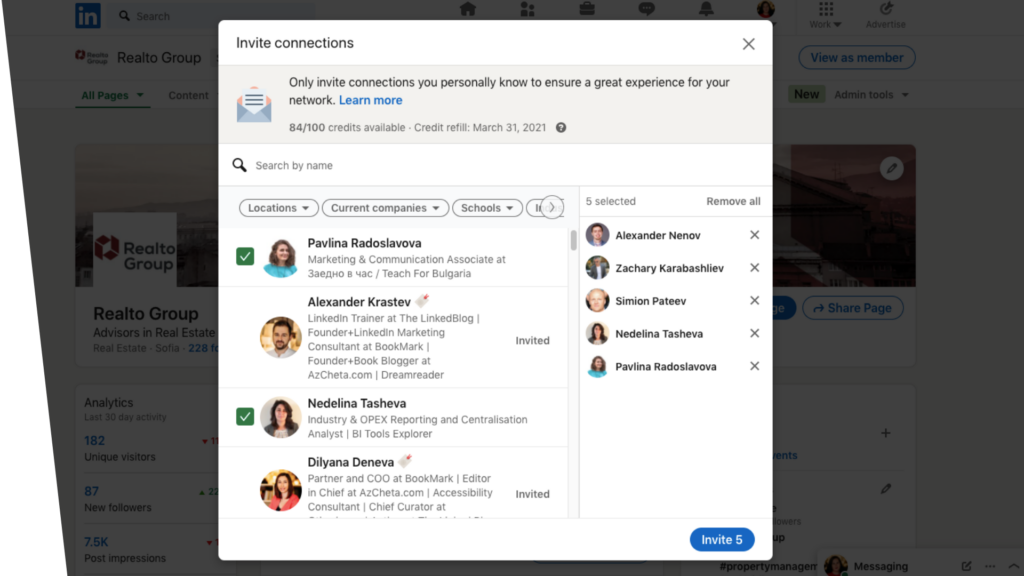The image size is (1024, 576).
Task: Open the Messaging bar label
Action: tap(880, 566)
